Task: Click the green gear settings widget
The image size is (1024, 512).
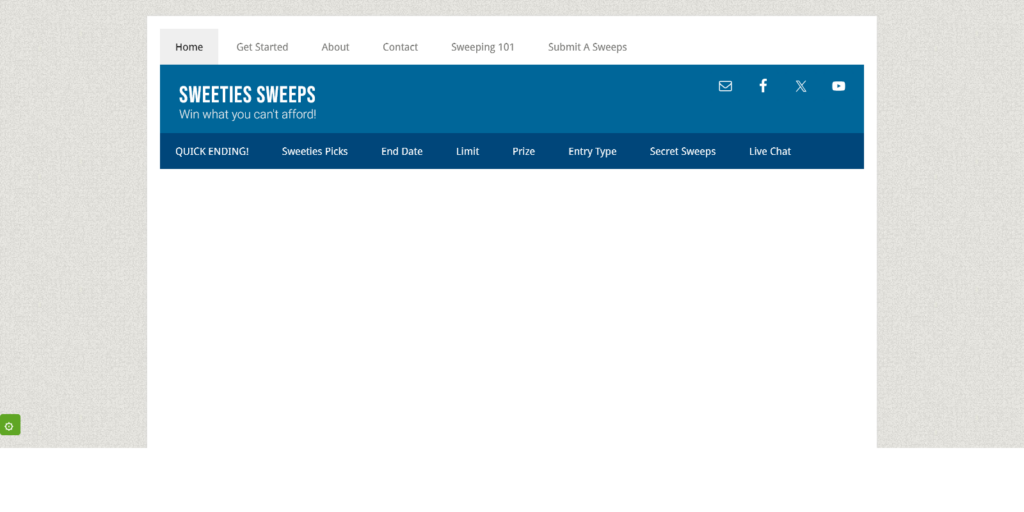Action: (x=10, y=424)
